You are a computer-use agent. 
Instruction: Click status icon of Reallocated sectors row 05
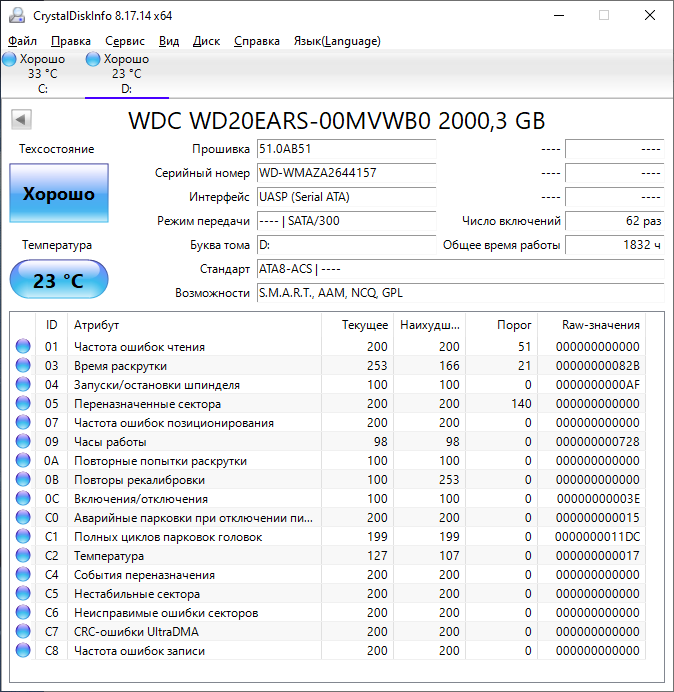click(x=23, y=404)
